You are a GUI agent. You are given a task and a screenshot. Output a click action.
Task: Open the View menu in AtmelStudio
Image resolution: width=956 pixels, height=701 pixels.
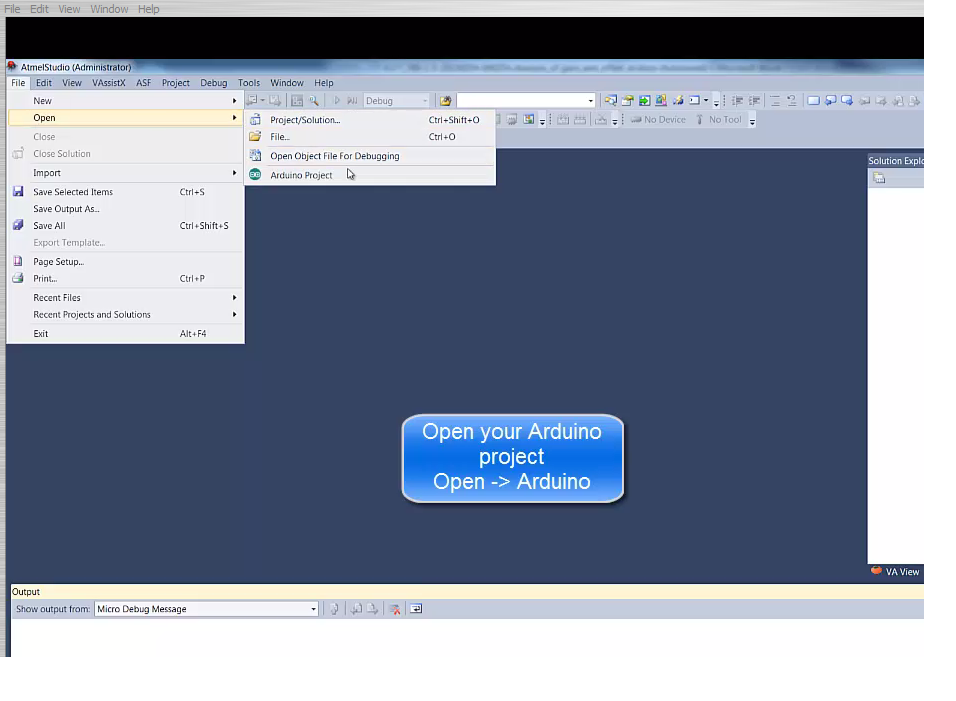click(71, 83)
